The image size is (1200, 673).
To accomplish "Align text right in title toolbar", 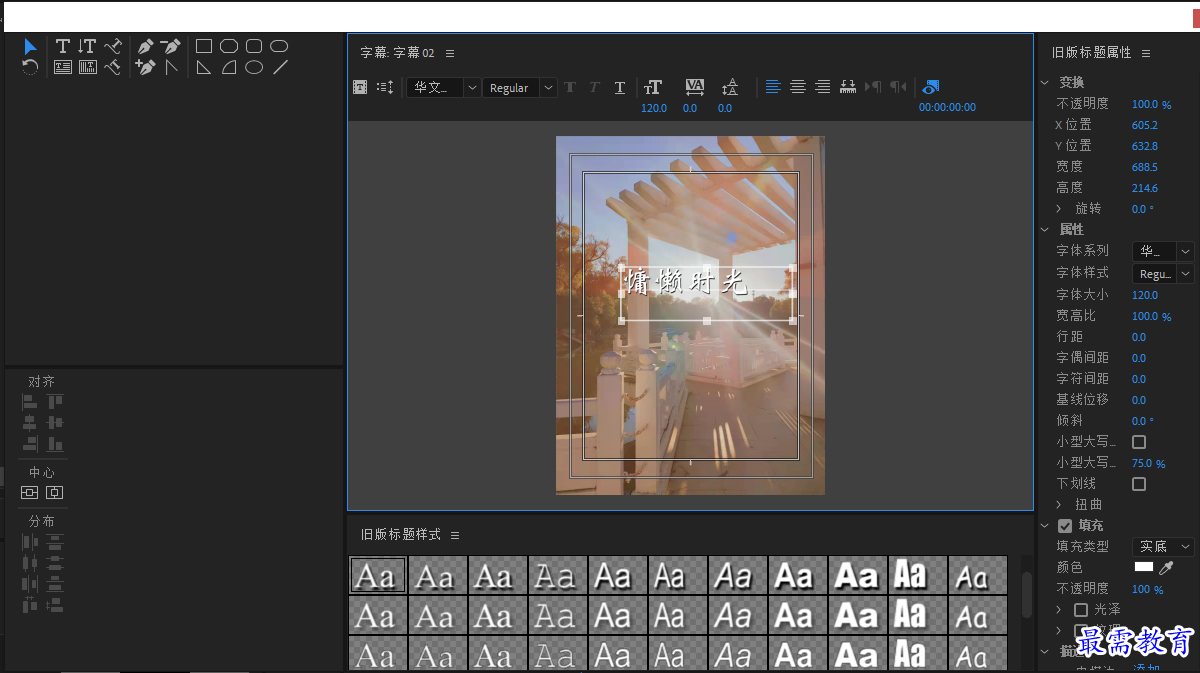I will 822,87.
